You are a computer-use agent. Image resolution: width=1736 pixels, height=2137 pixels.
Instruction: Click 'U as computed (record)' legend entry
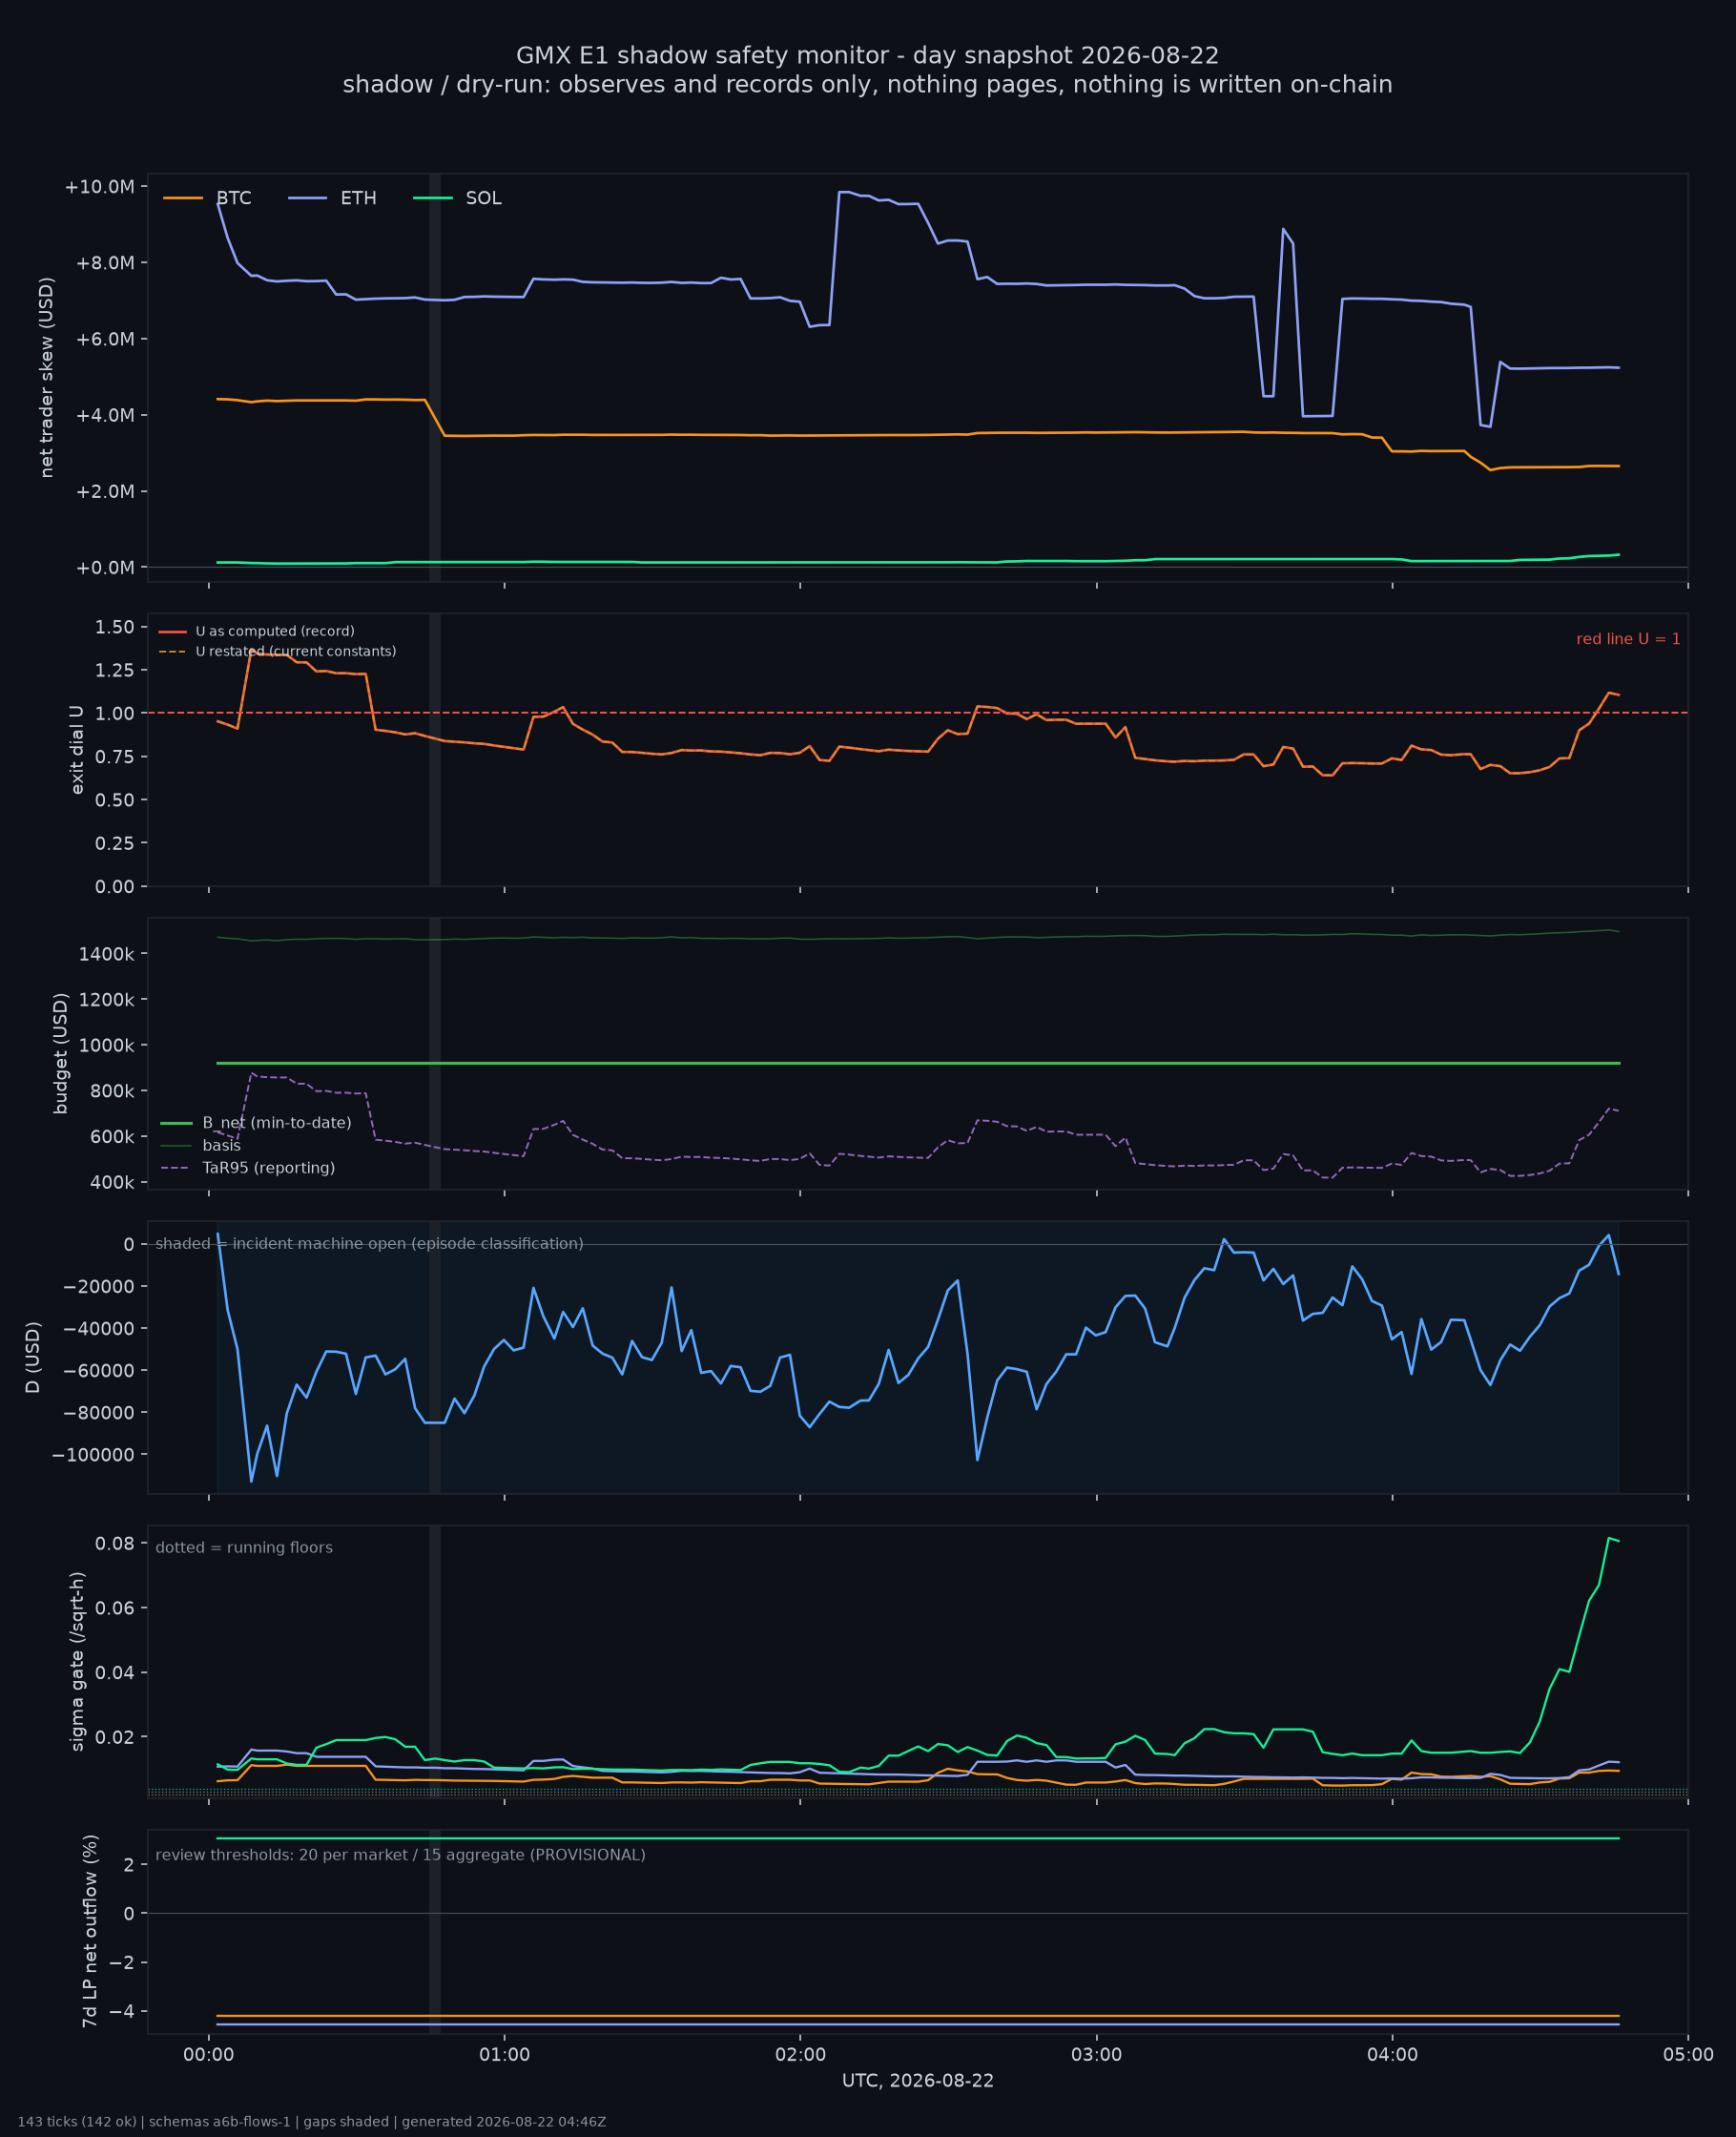pyautogui.click(x=257, y=631)
